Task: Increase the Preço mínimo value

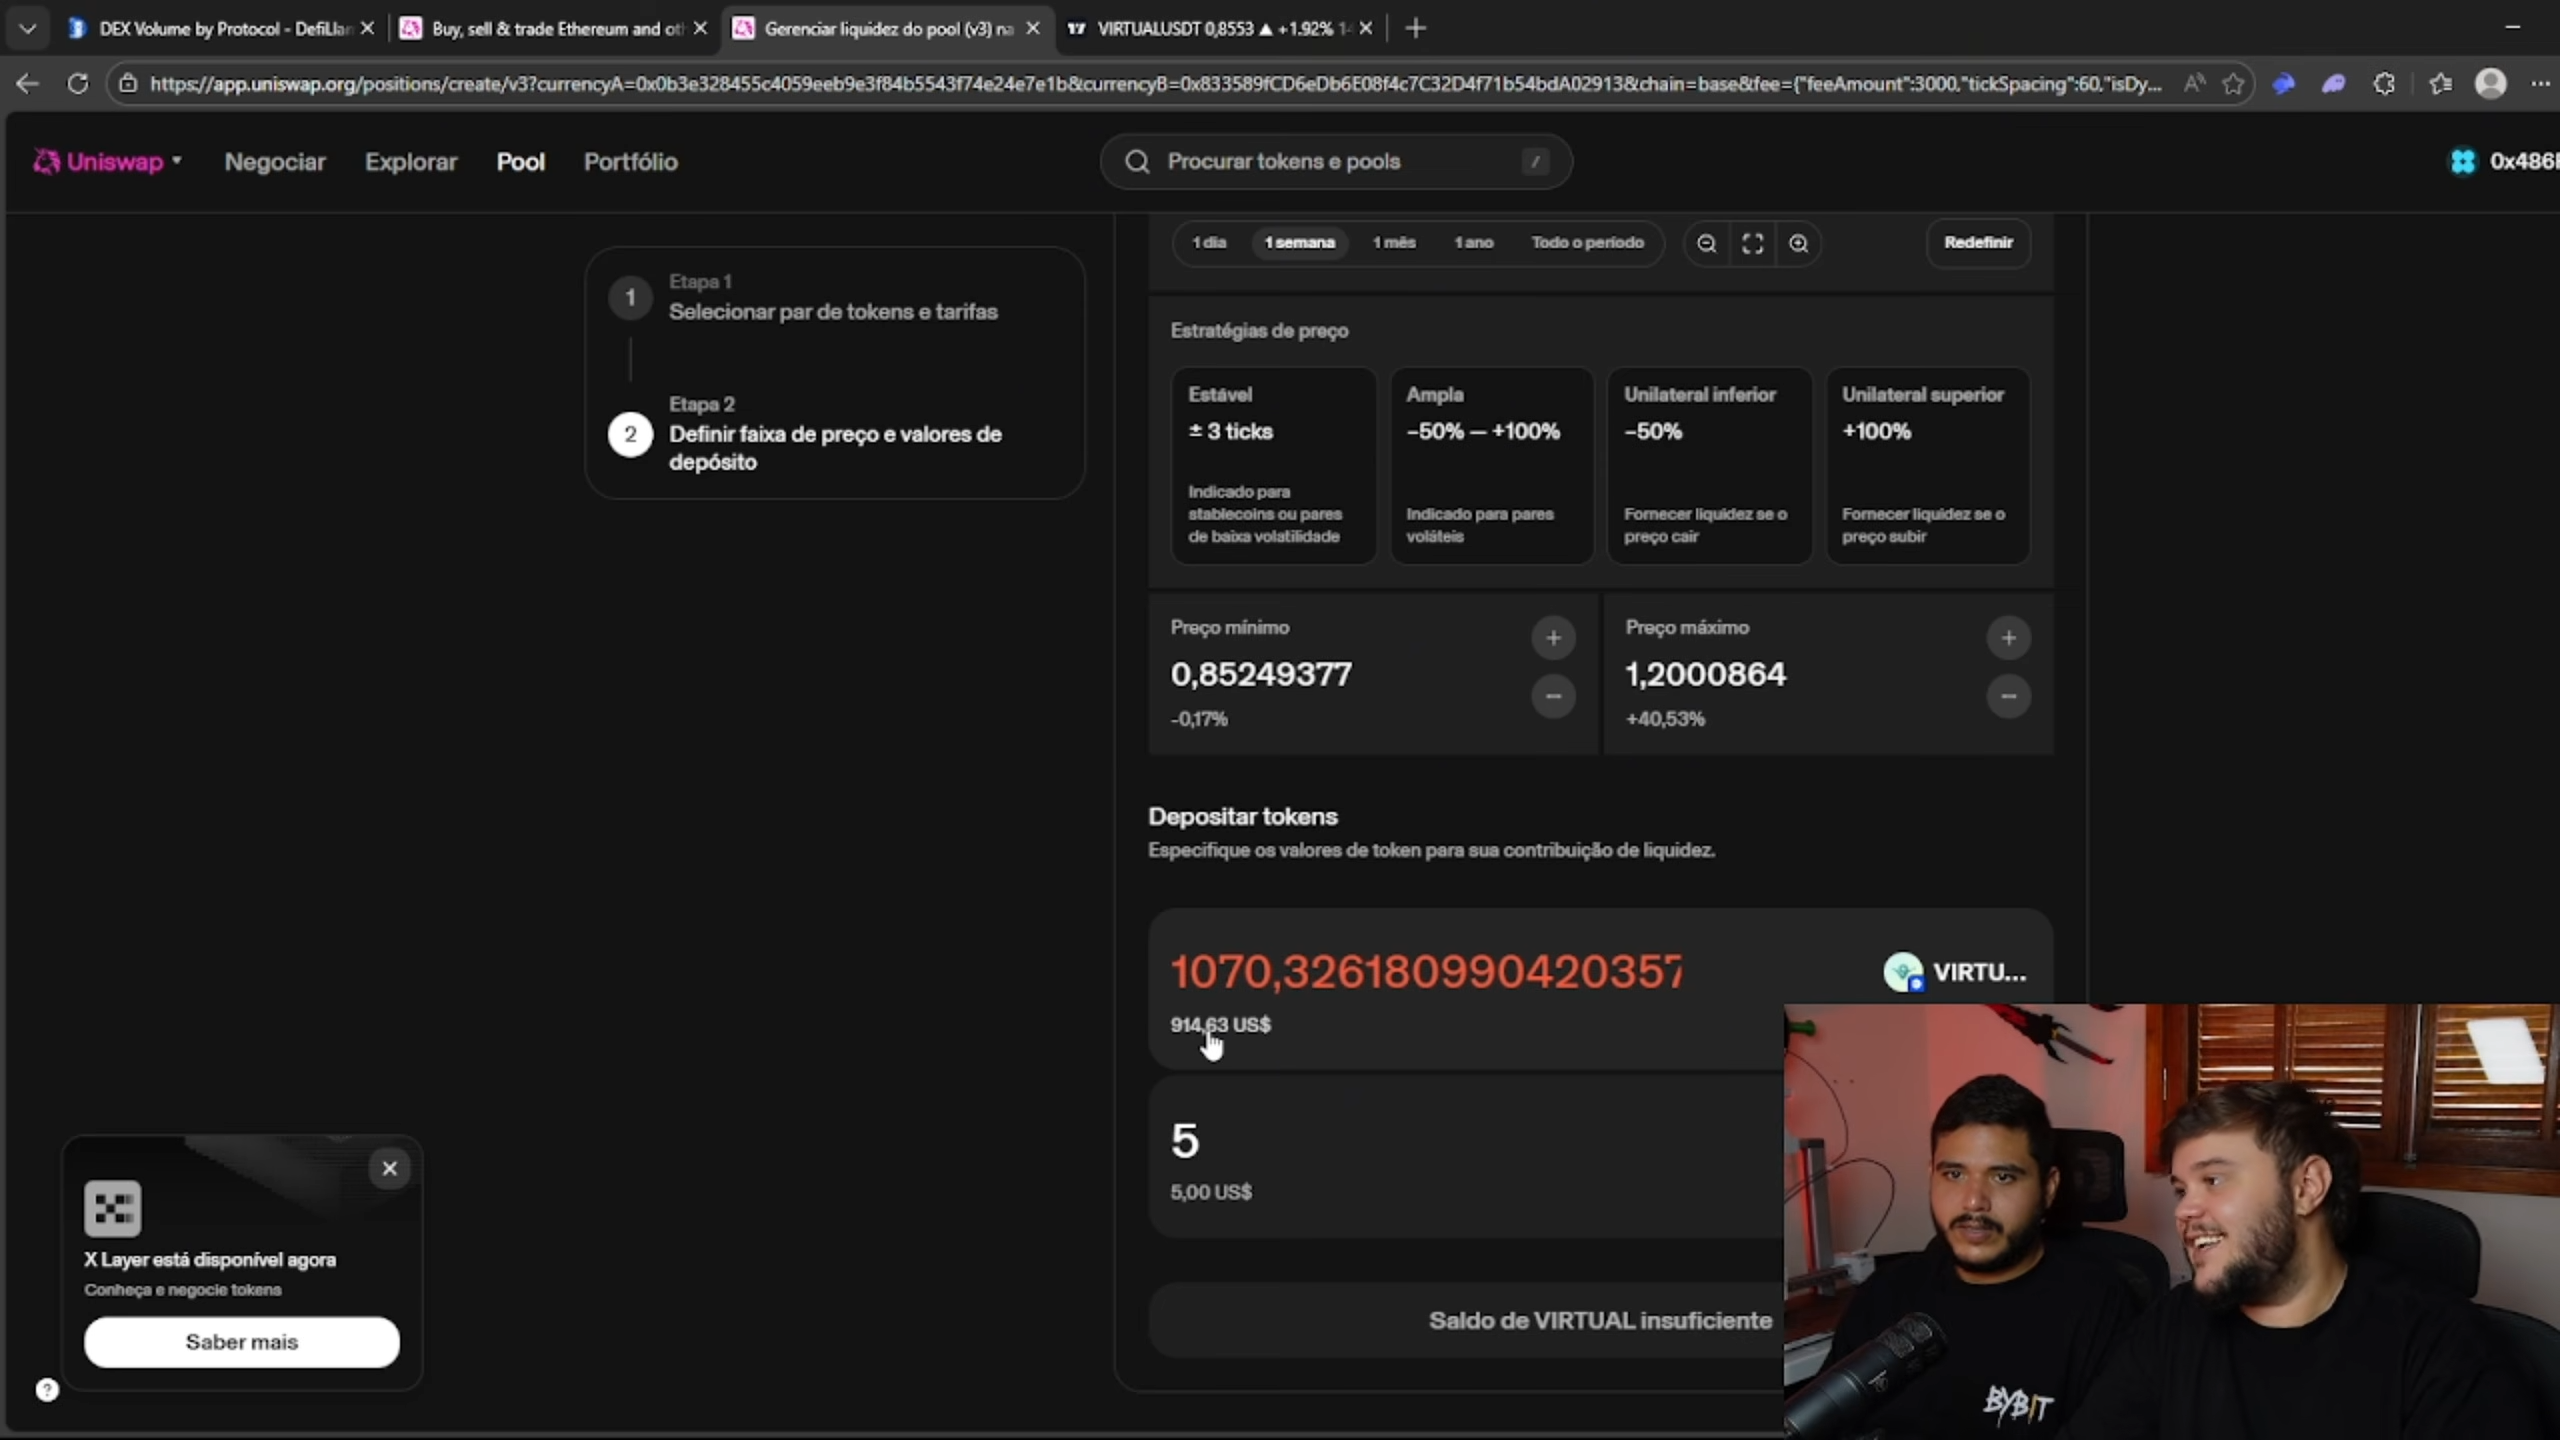Action: [1553, 638]
